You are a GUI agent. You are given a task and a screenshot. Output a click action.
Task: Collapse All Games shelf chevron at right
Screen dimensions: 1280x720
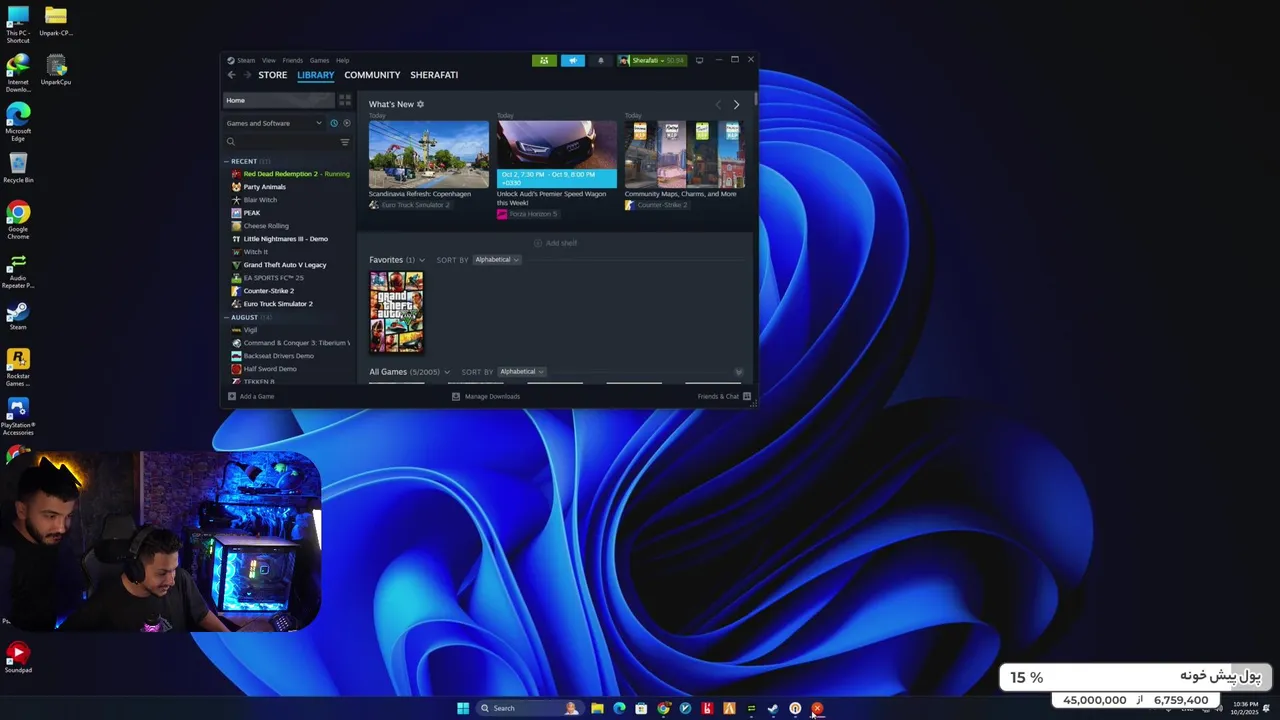(x=738, y=372)
